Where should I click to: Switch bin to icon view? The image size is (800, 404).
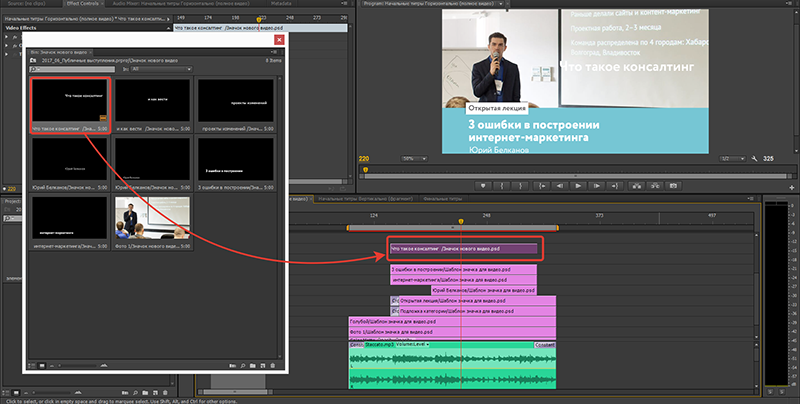tap(42, 365)
